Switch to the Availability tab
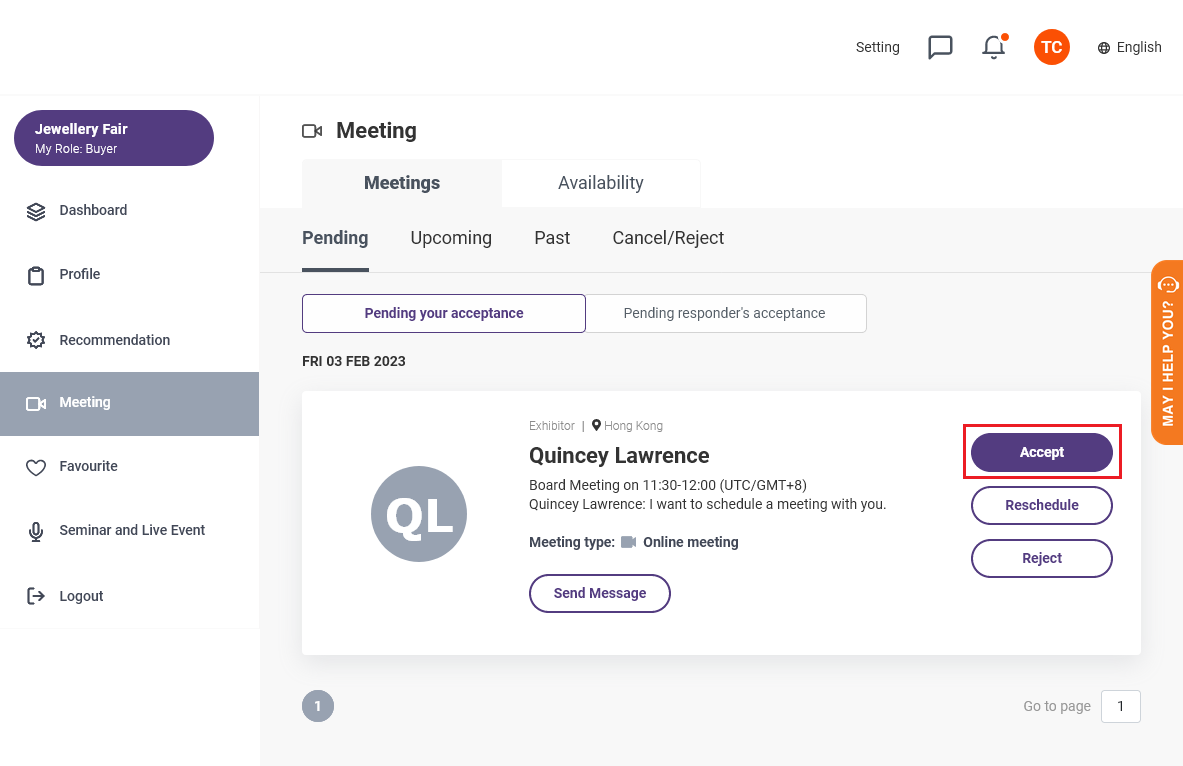 [x=601, y=183]
